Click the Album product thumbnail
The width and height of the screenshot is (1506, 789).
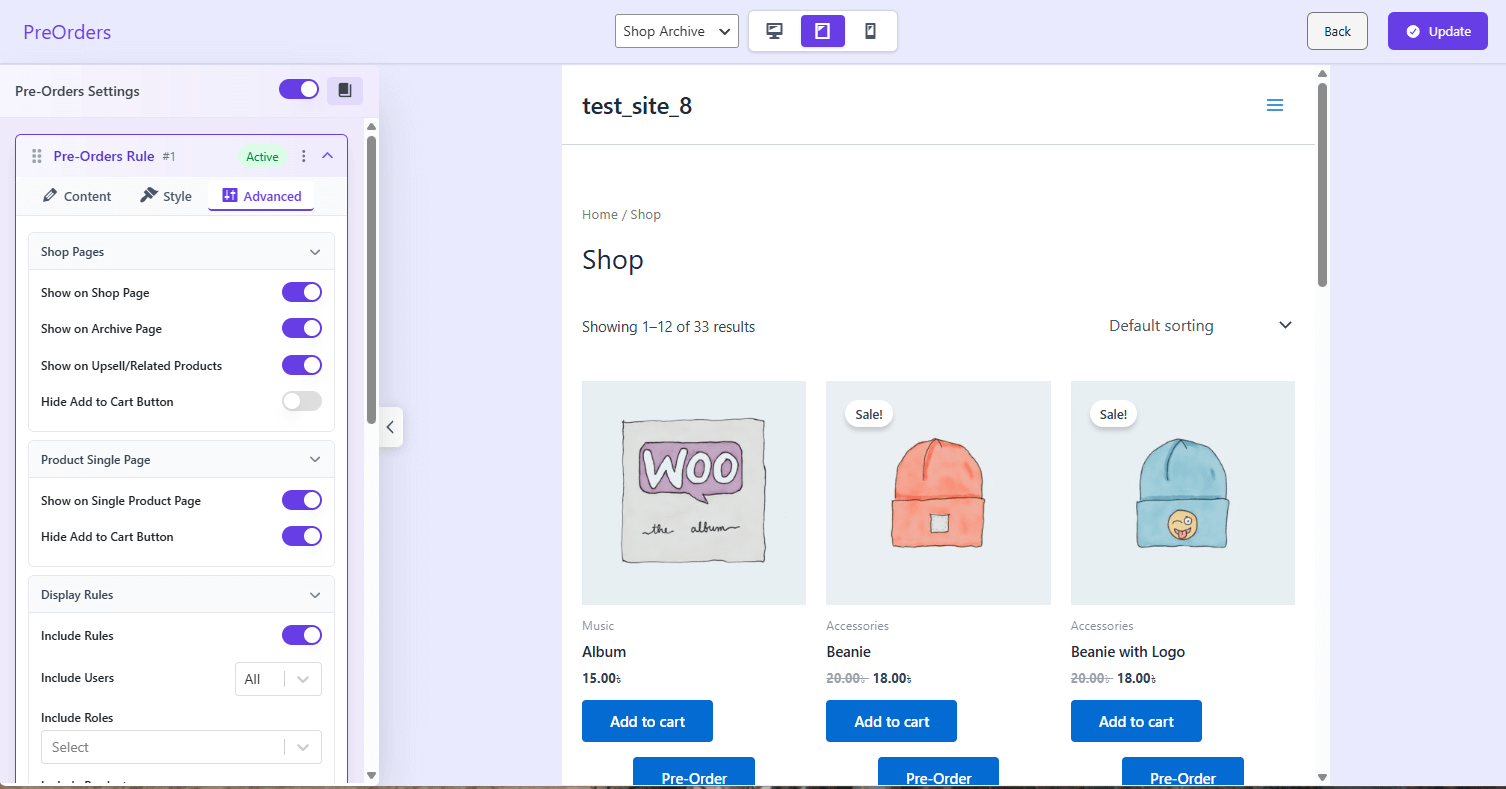point(694,492)
